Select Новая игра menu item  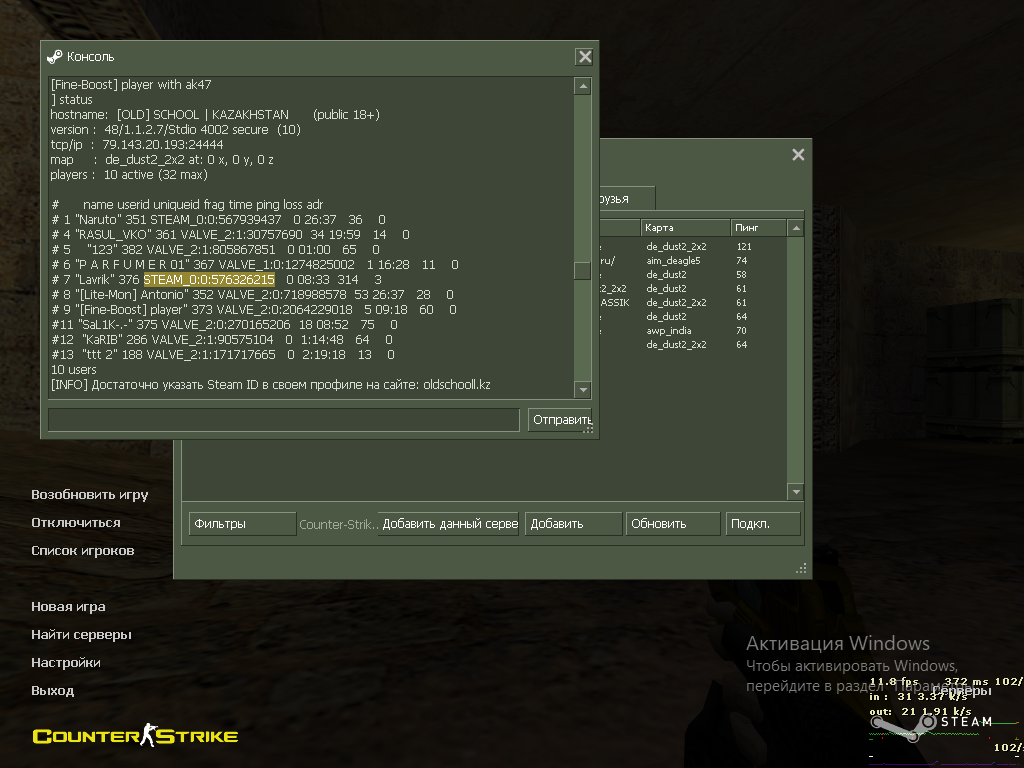coord(68,607)
